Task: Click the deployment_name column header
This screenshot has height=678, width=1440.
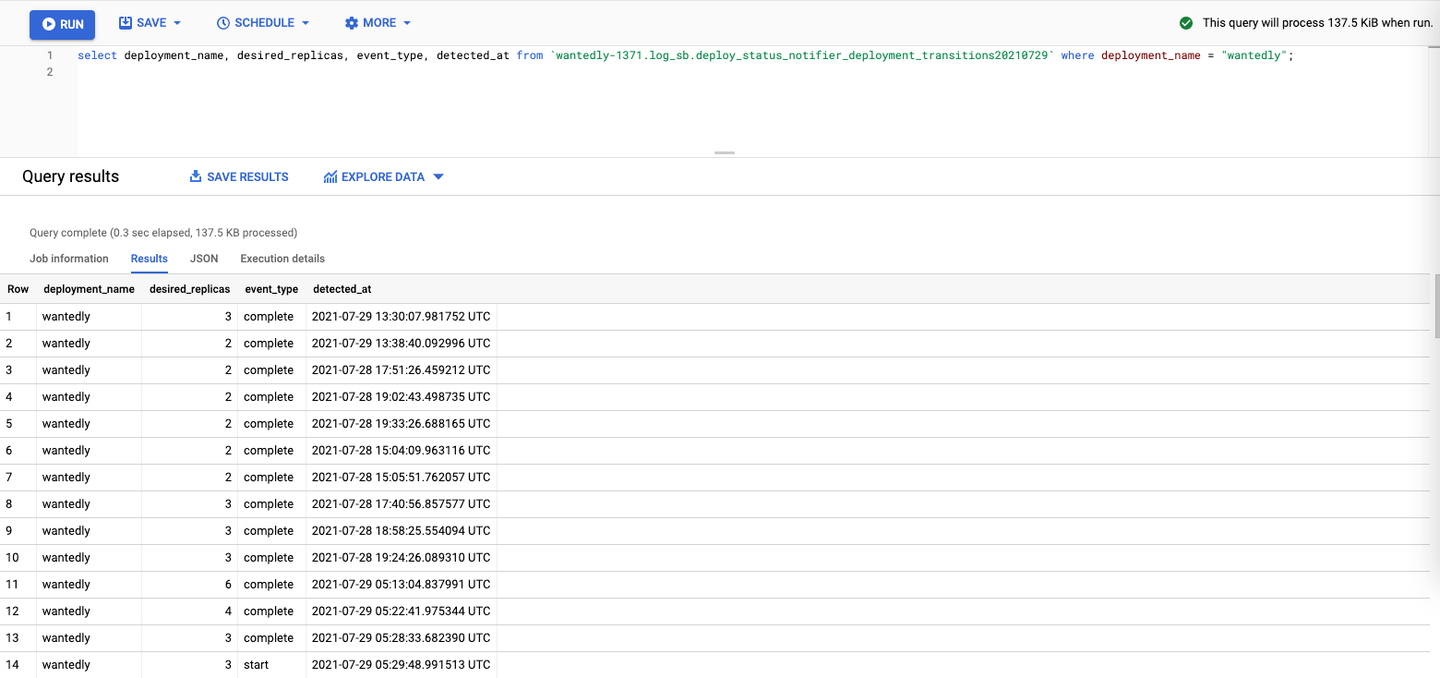Action: [89, 289]
